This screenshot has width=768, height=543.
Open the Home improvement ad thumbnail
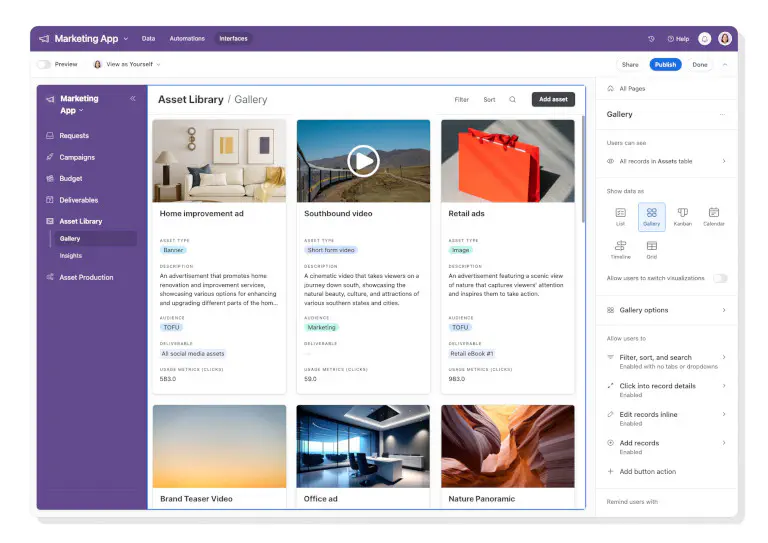point(219,161)
